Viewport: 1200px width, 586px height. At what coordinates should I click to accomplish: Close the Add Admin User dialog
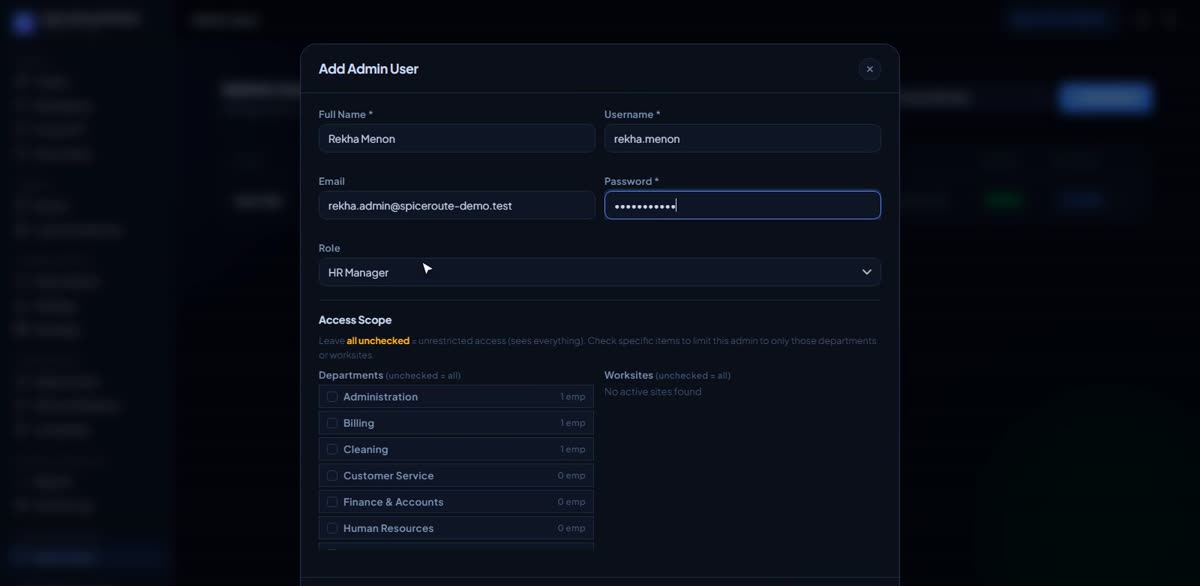(869, 69)
